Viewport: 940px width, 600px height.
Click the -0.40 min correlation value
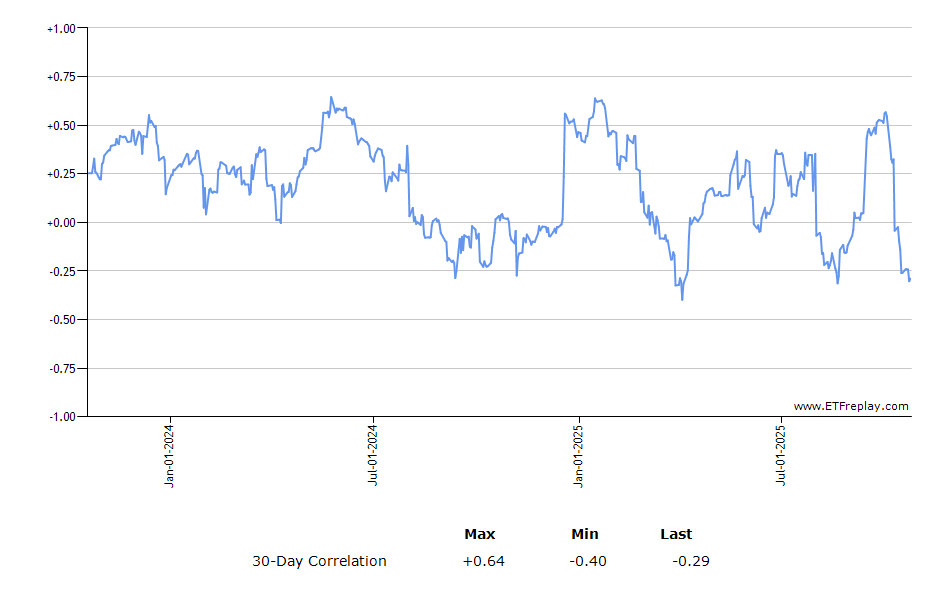588,561
